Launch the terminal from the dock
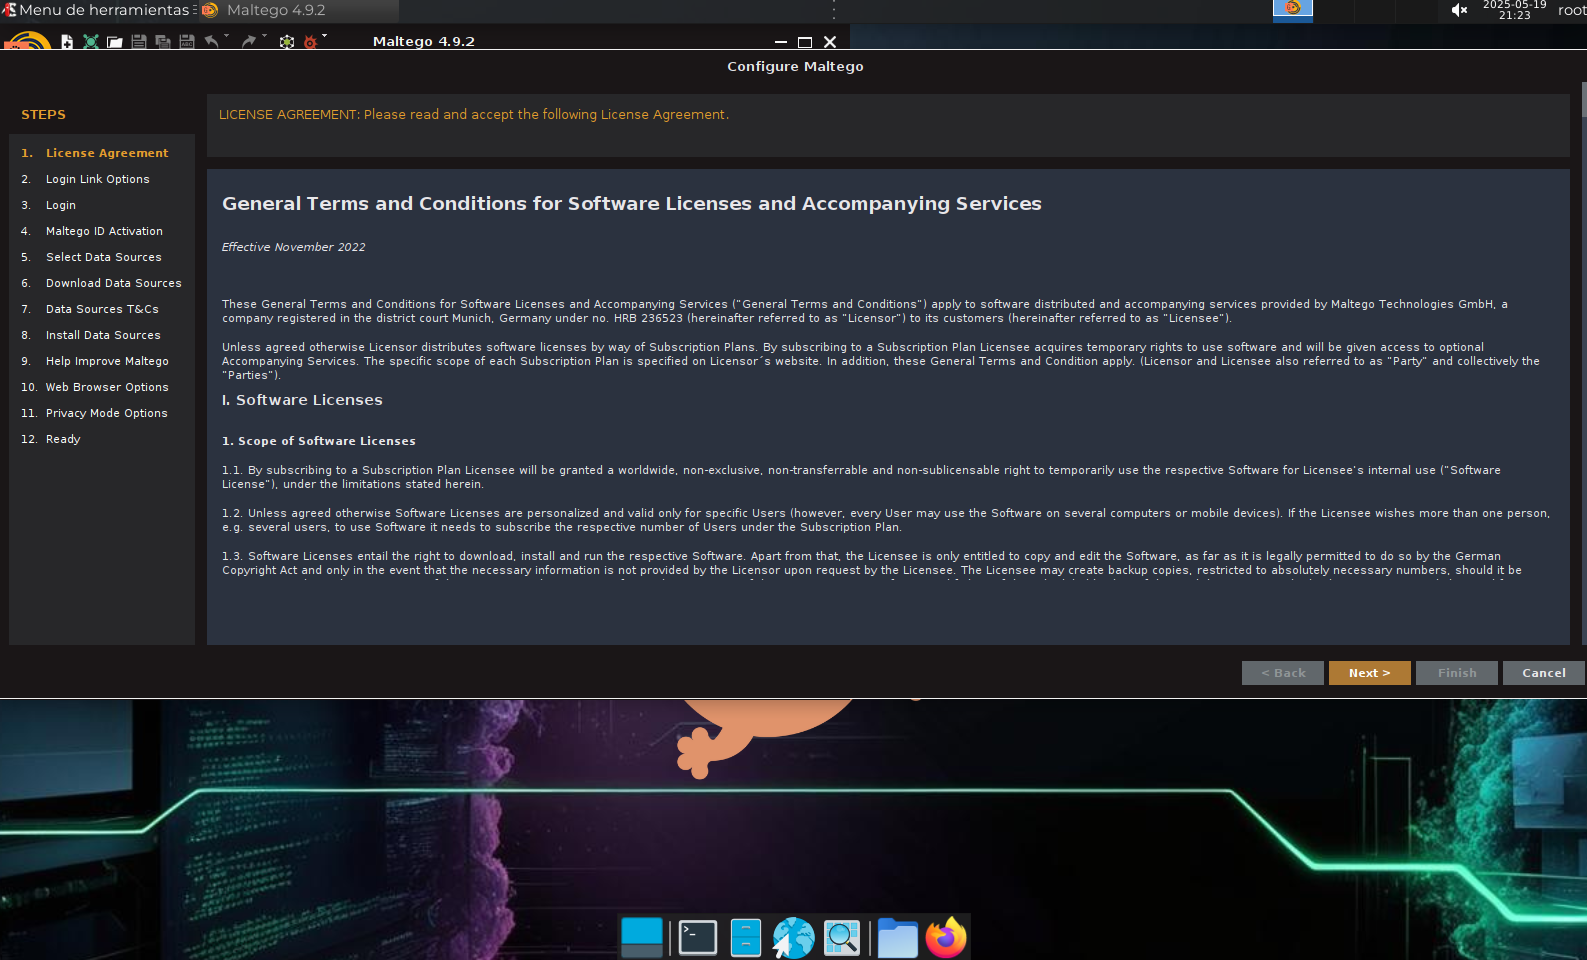 click(697, 938)
